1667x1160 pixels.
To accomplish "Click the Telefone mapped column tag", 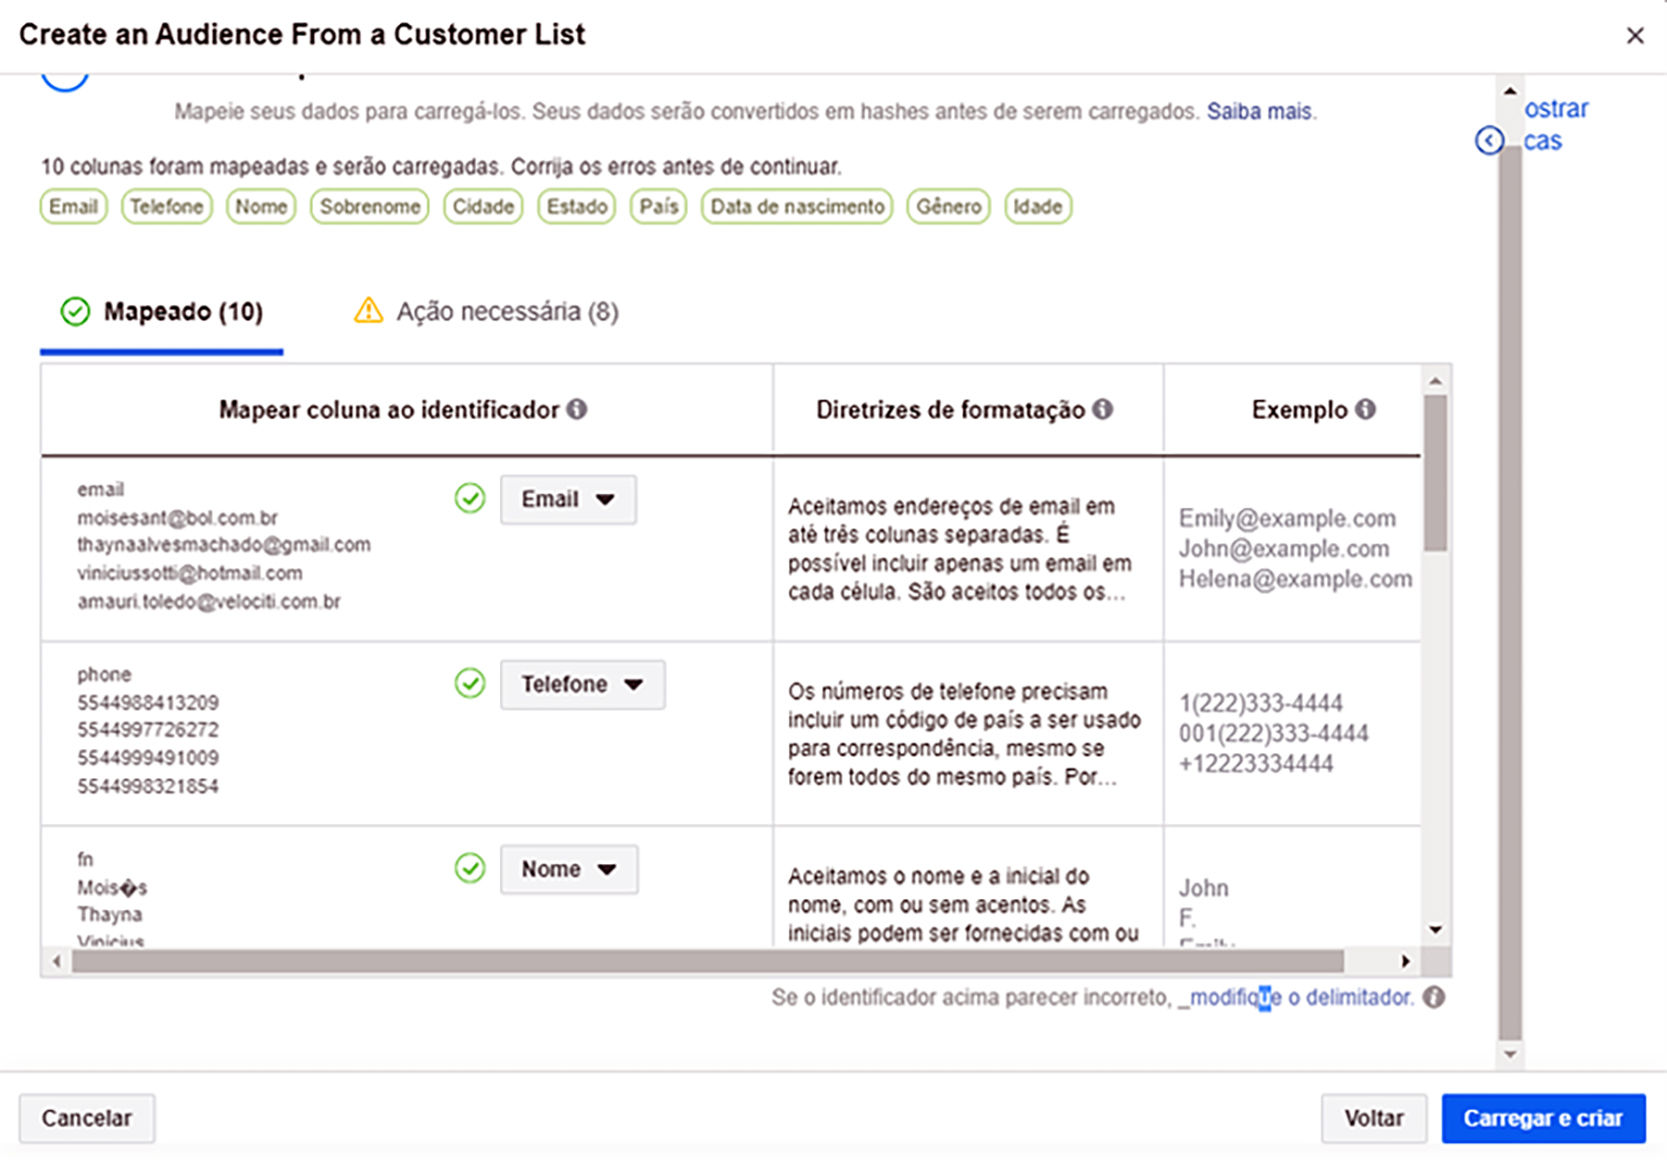I will pyautogui.click(x=167, y=206).
